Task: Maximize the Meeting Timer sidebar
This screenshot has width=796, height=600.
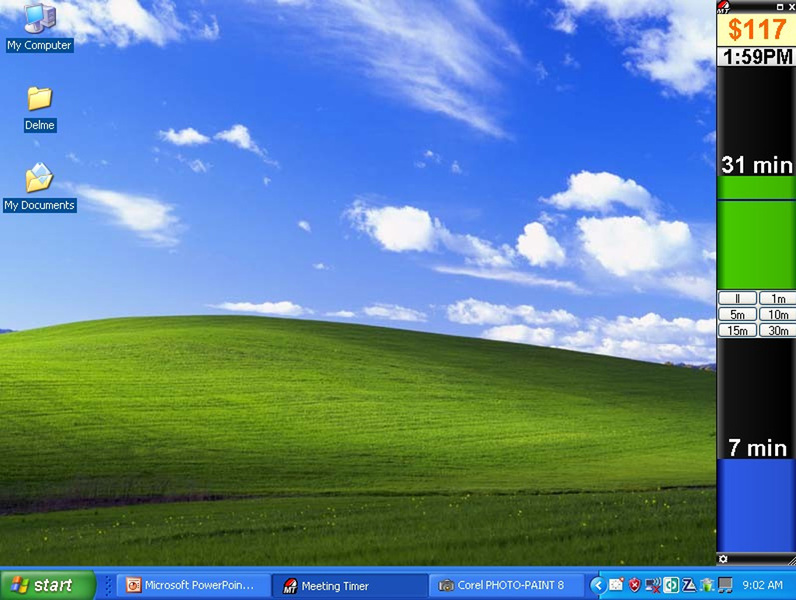Action: (x=780, y=7)
